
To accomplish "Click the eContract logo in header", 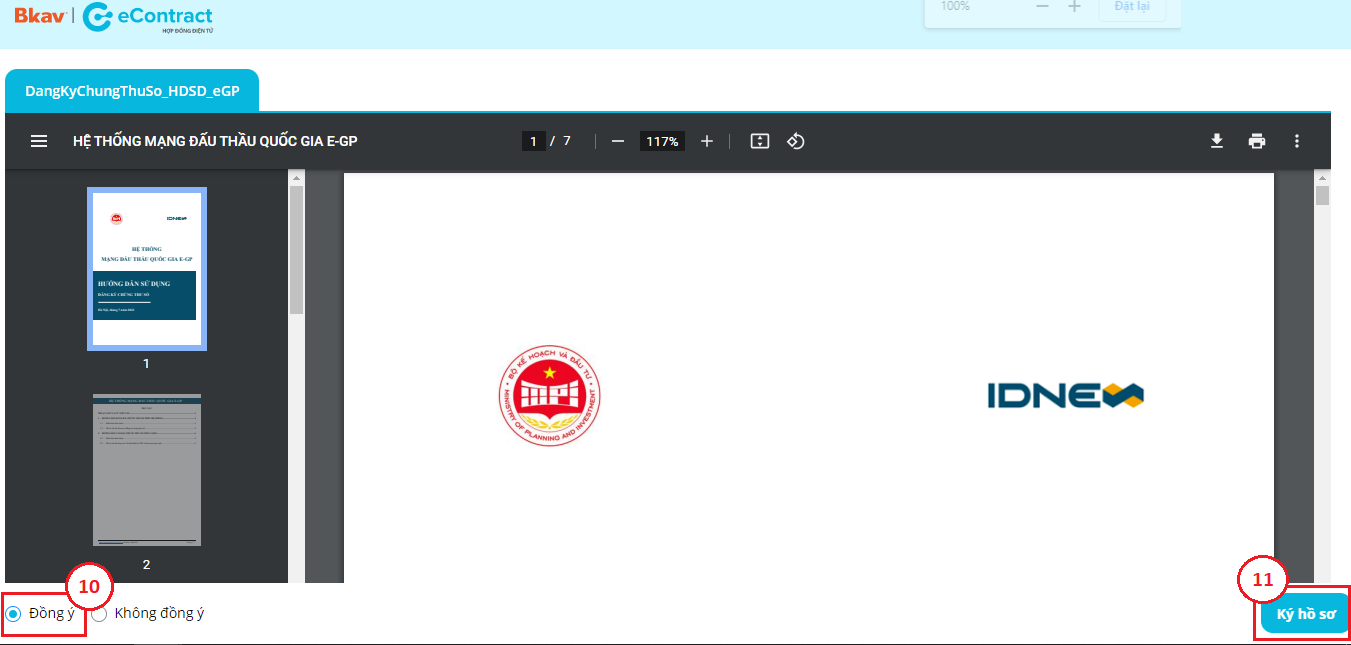I will 148,17.
